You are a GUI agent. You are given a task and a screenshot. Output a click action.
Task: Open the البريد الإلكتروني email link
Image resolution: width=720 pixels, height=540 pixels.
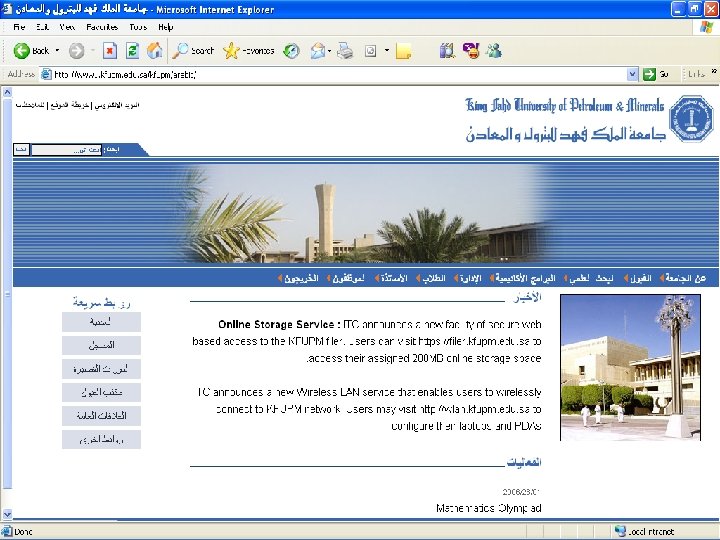pos(117,105)
